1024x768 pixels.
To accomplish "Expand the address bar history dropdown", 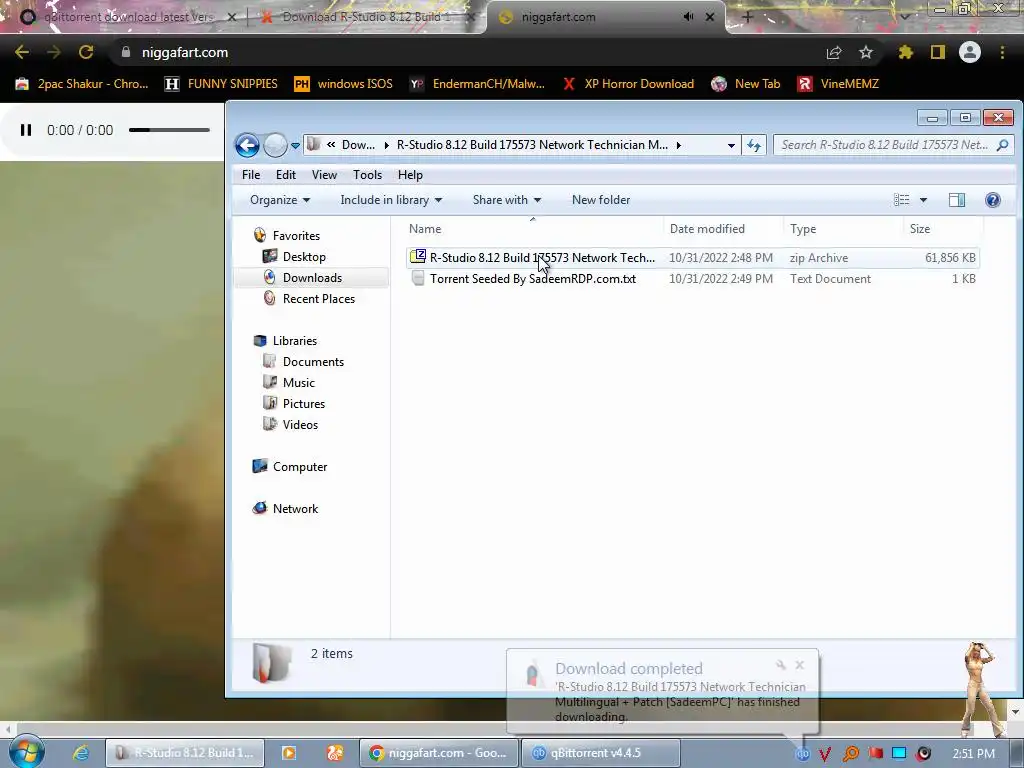I will [x=731, y=146].
